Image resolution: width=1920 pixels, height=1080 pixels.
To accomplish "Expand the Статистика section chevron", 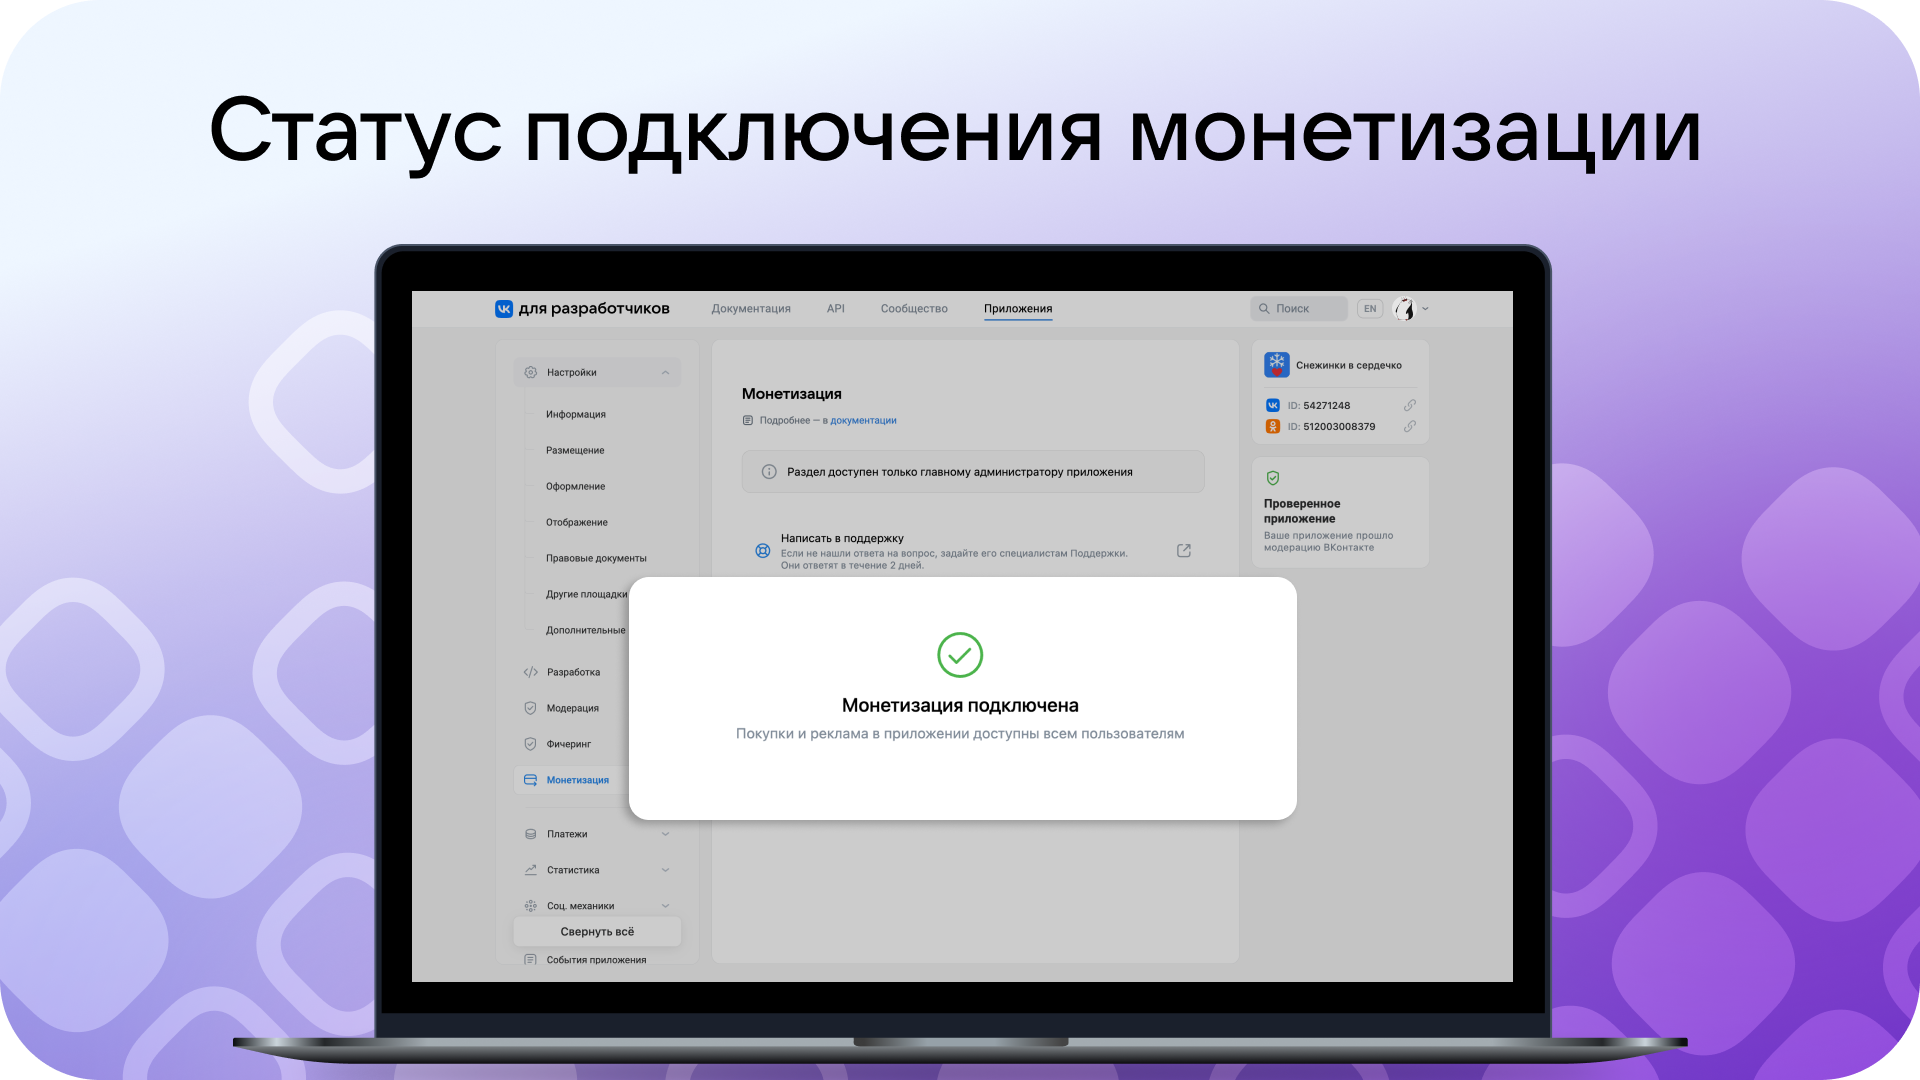I will [x=665, y=870].
